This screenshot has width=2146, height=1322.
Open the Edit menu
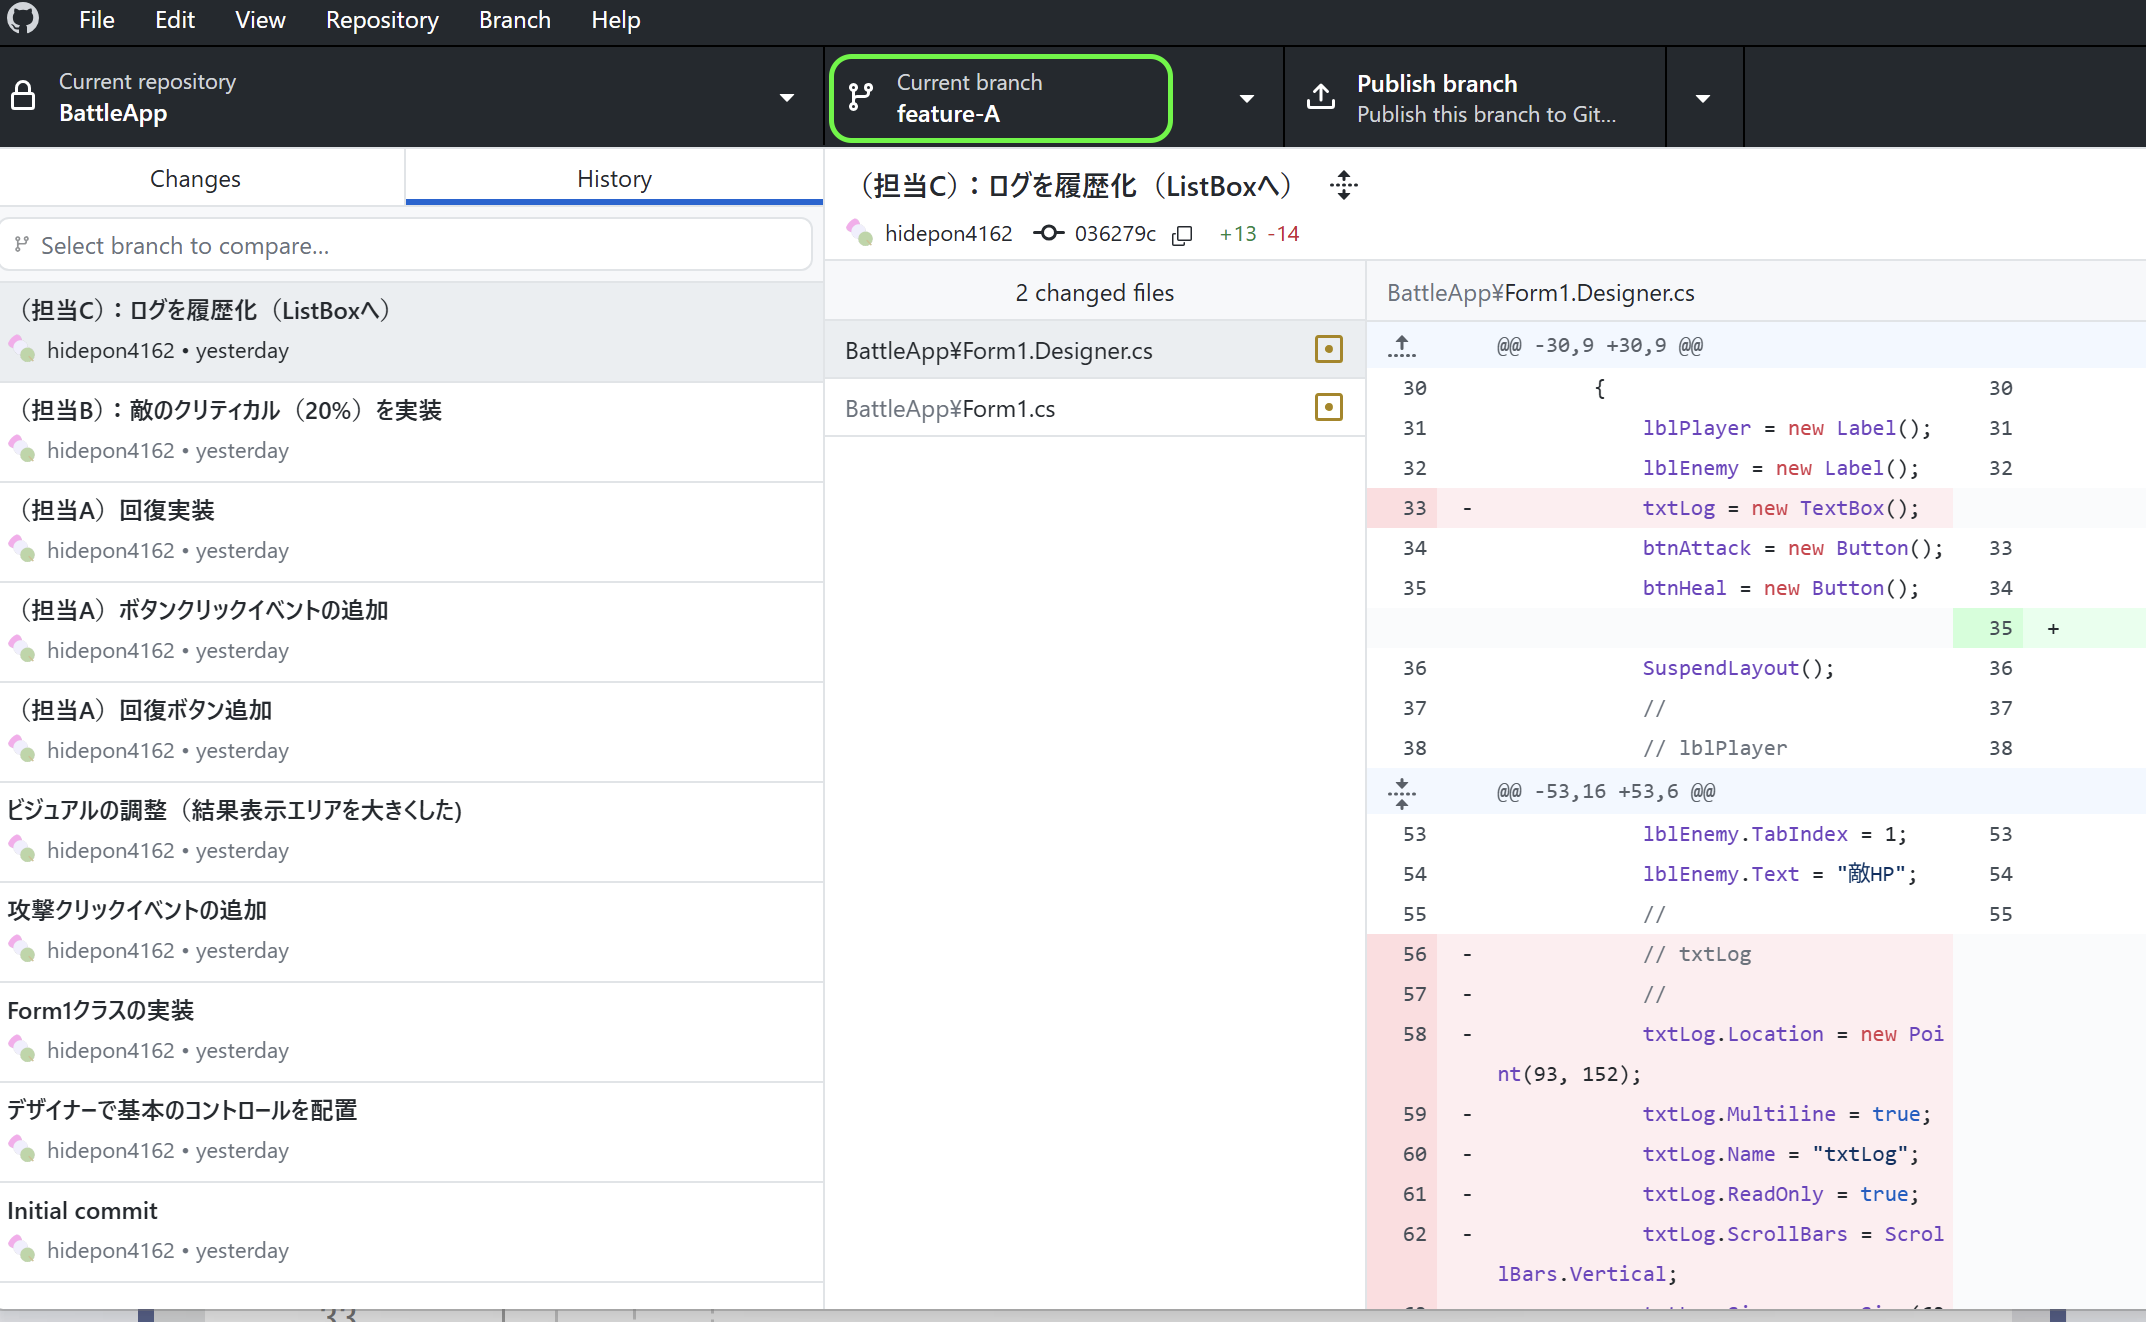[175, 20]
